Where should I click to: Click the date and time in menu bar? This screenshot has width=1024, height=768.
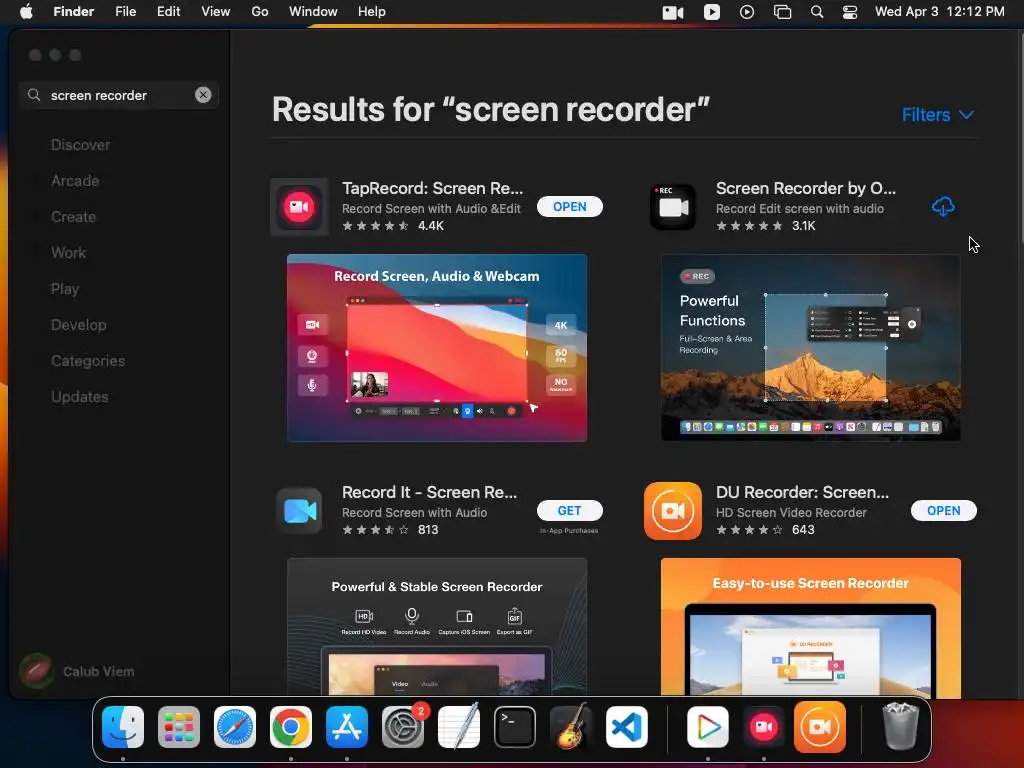[940, 12]
